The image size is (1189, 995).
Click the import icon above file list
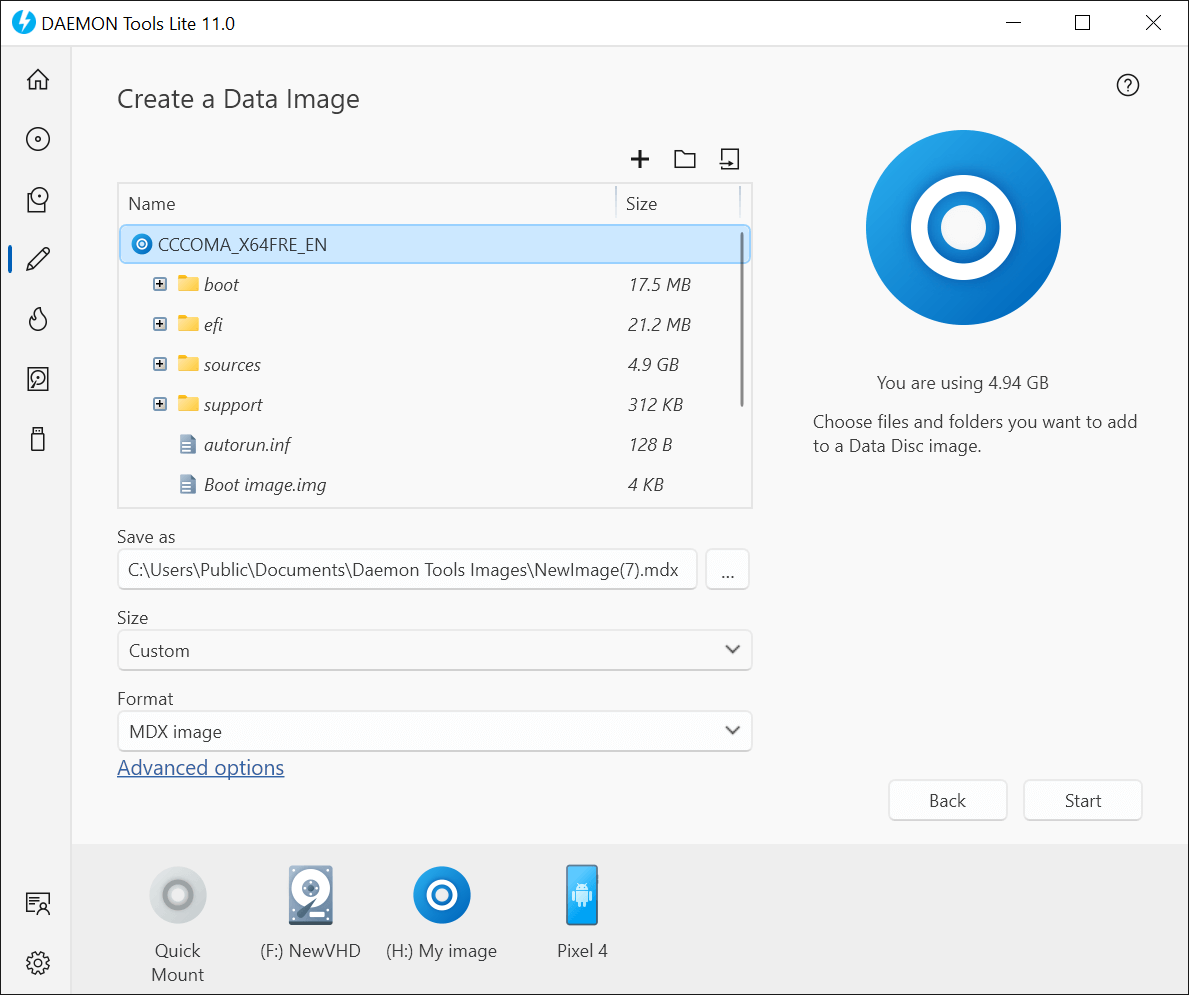(729, 159)
